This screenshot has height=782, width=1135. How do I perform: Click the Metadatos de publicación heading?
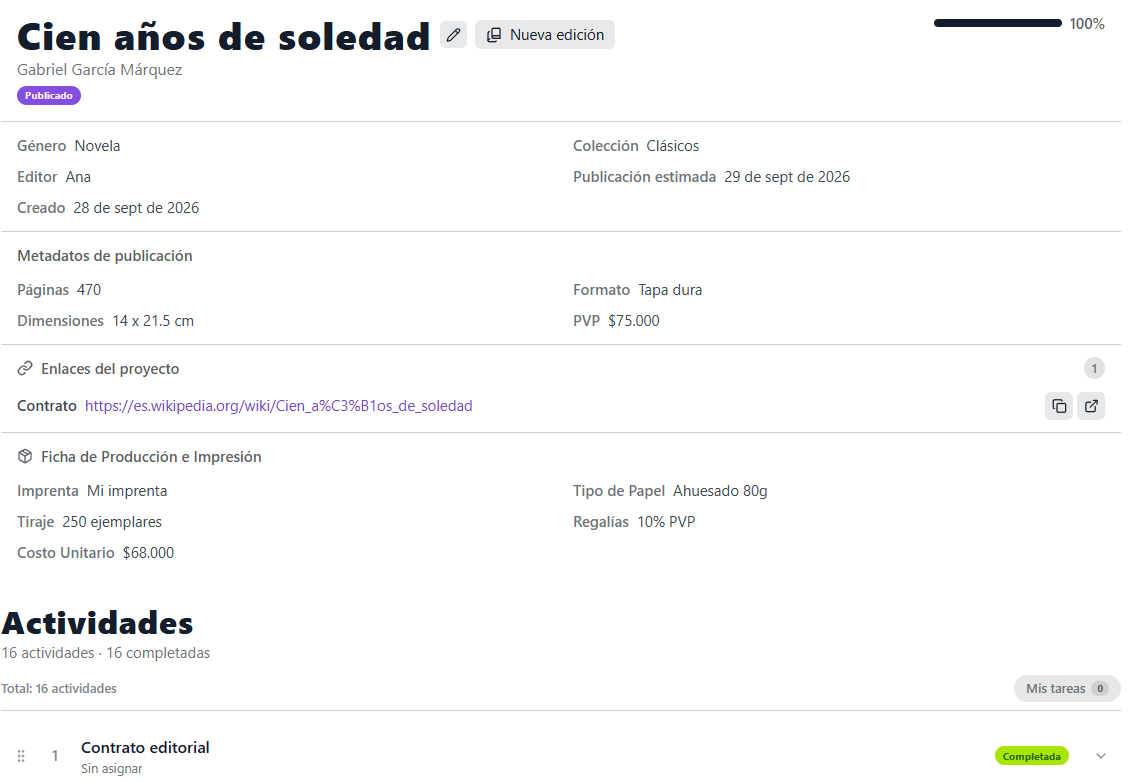tap(105, 256)
